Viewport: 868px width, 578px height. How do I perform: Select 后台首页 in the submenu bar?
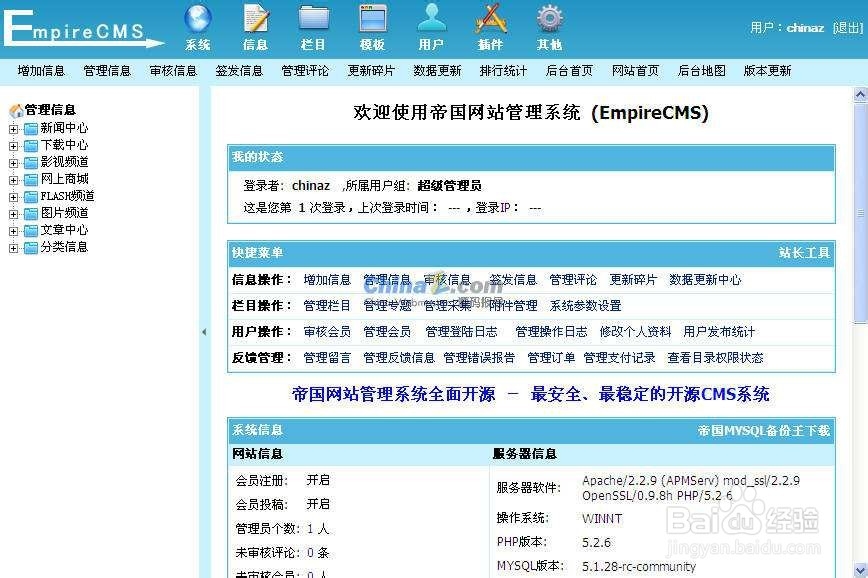pyautogui.click(x=569, y=71)
